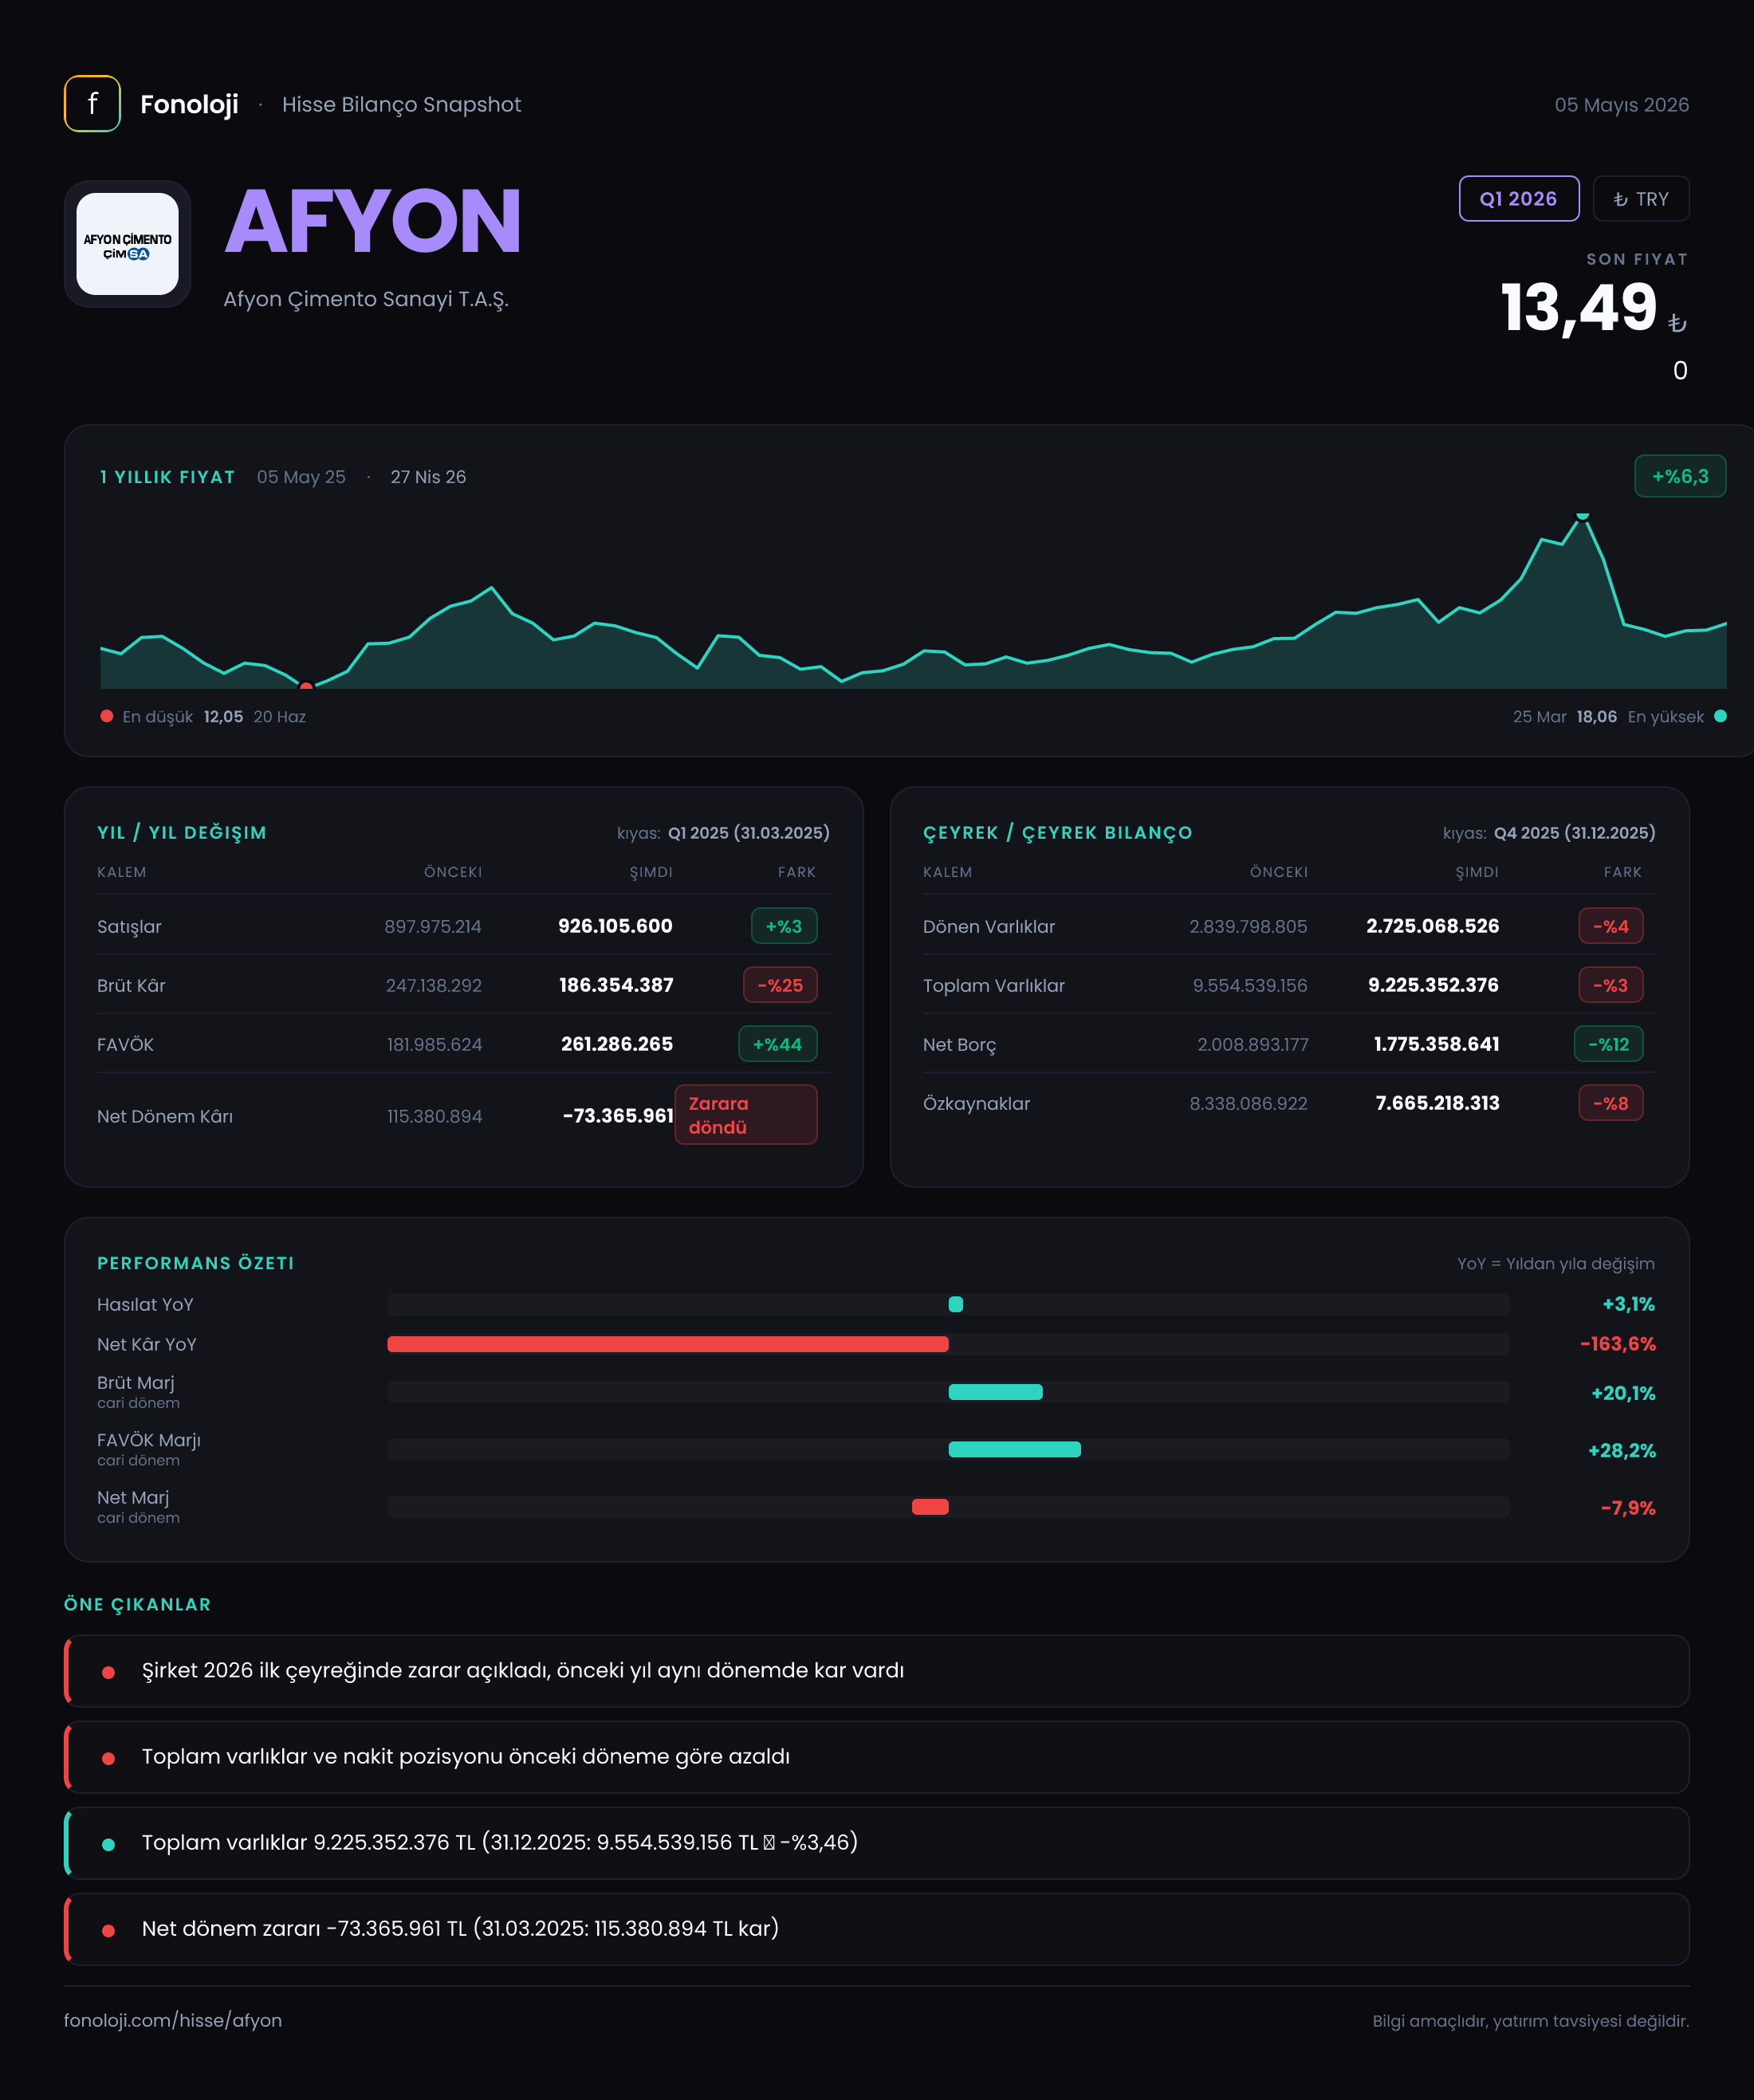Click the Brüt Kâr -%25 badge
Image resolution: width=1754 pixels, height=2100 pixels.
point(780,985)
